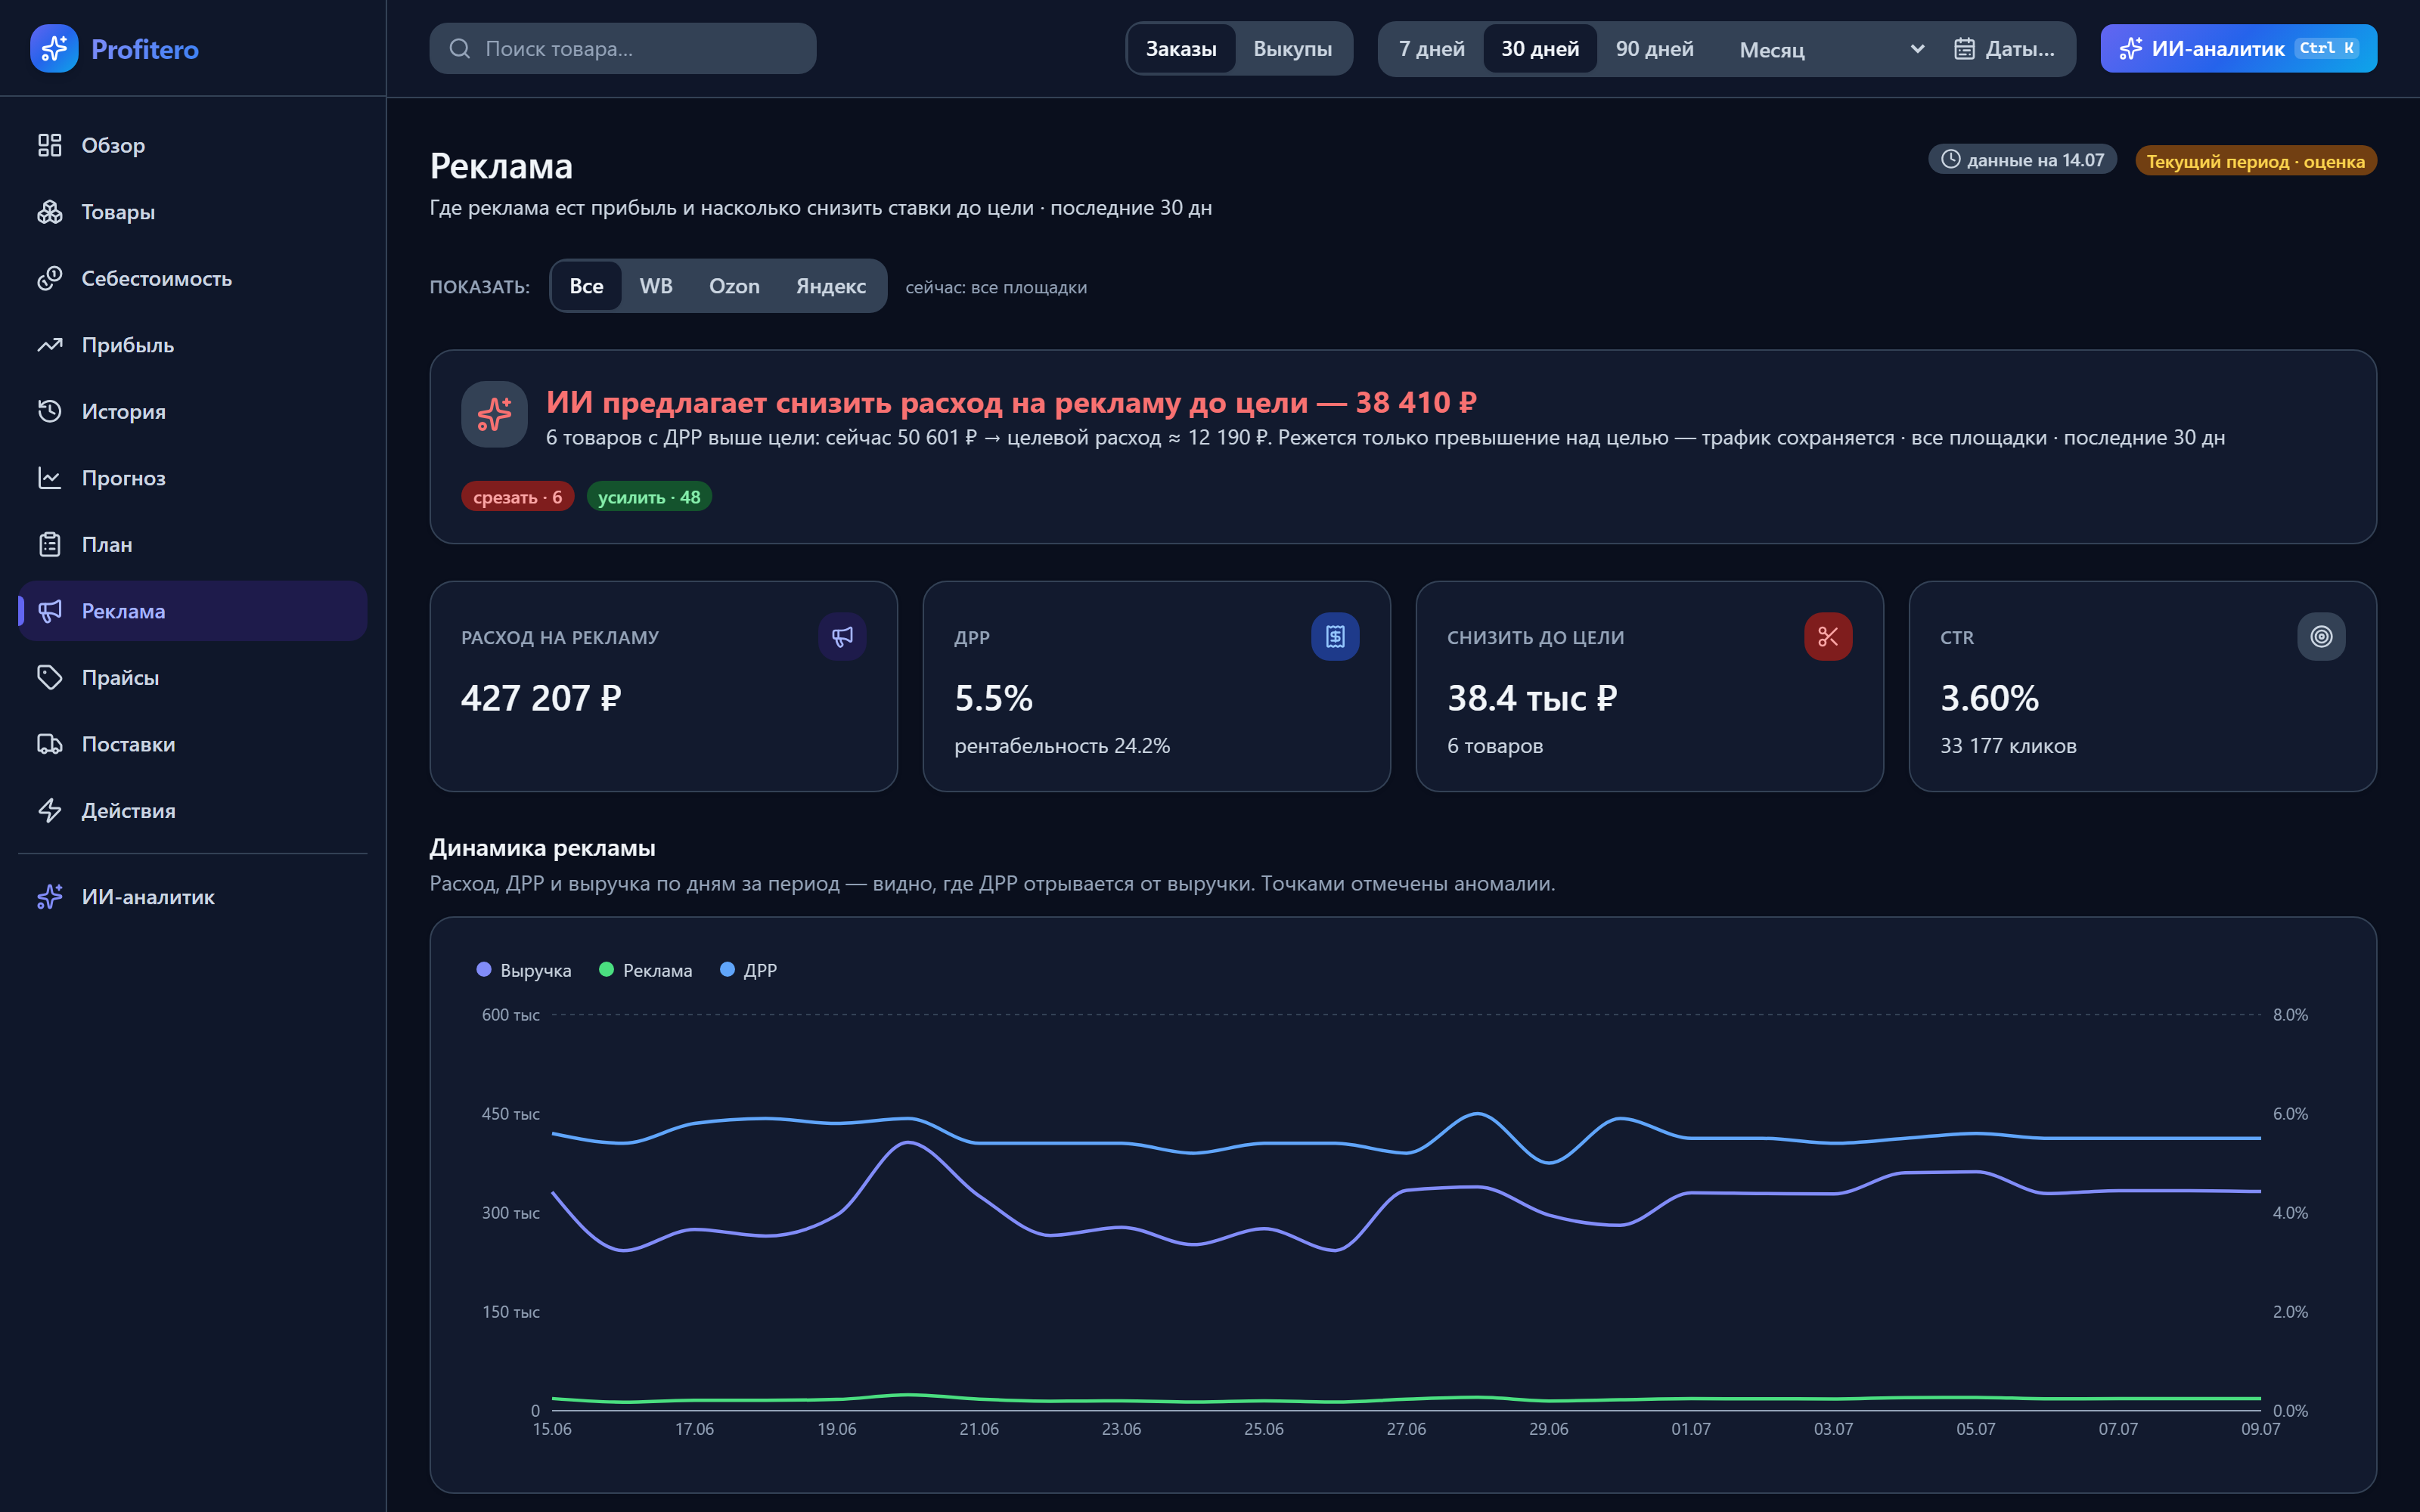Screen dimensions: 2420x1512
Task: Toggle Выручка series in chart legend
Action: click(x=524, y=970)
